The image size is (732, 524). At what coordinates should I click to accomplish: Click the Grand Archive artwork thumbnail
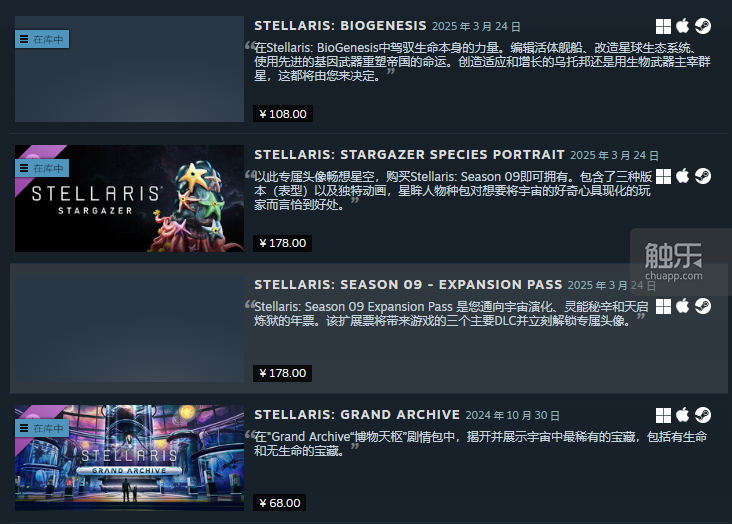point(129,458)
